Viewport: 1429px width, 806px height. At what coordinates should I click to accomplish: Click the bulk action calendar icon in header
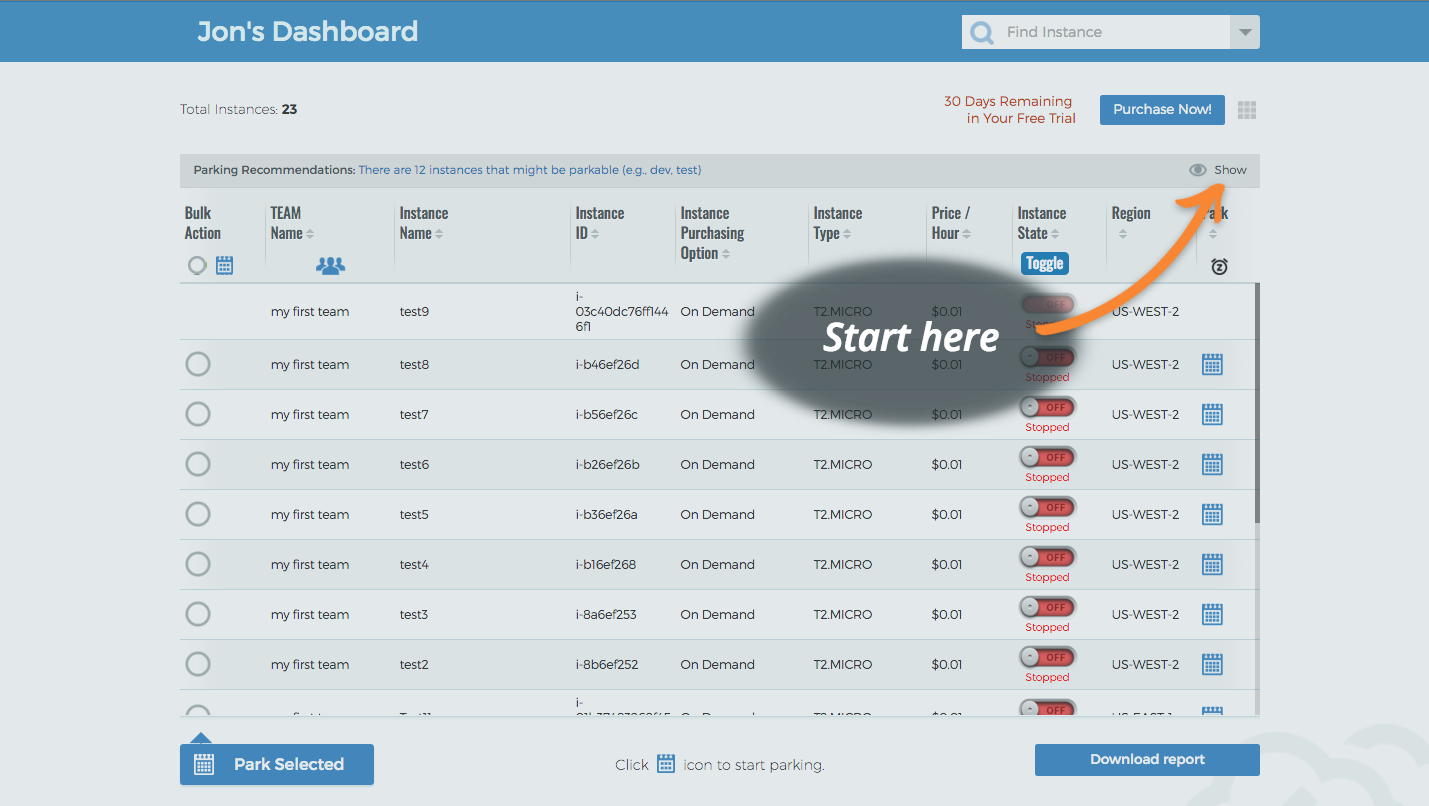coord(224,266)
